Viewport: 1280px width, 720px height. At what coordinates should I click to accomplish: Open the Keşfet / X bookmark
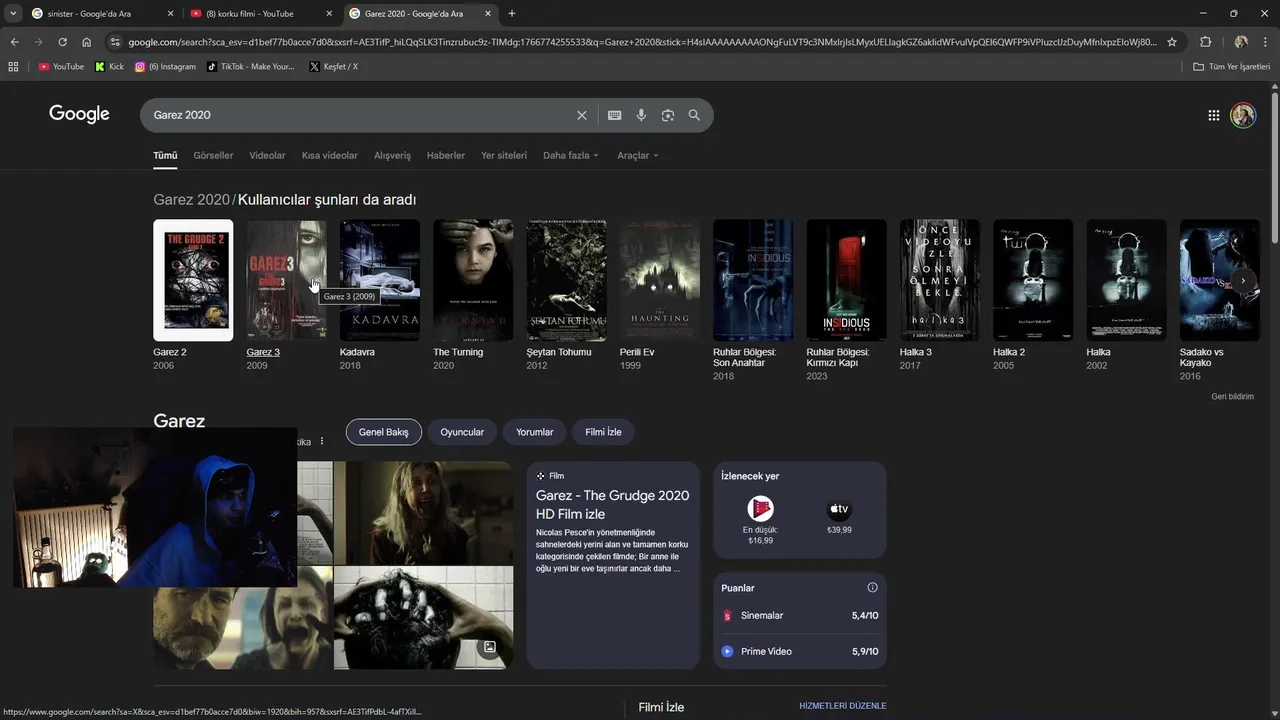pyautogui.click(x=333, y=67)
